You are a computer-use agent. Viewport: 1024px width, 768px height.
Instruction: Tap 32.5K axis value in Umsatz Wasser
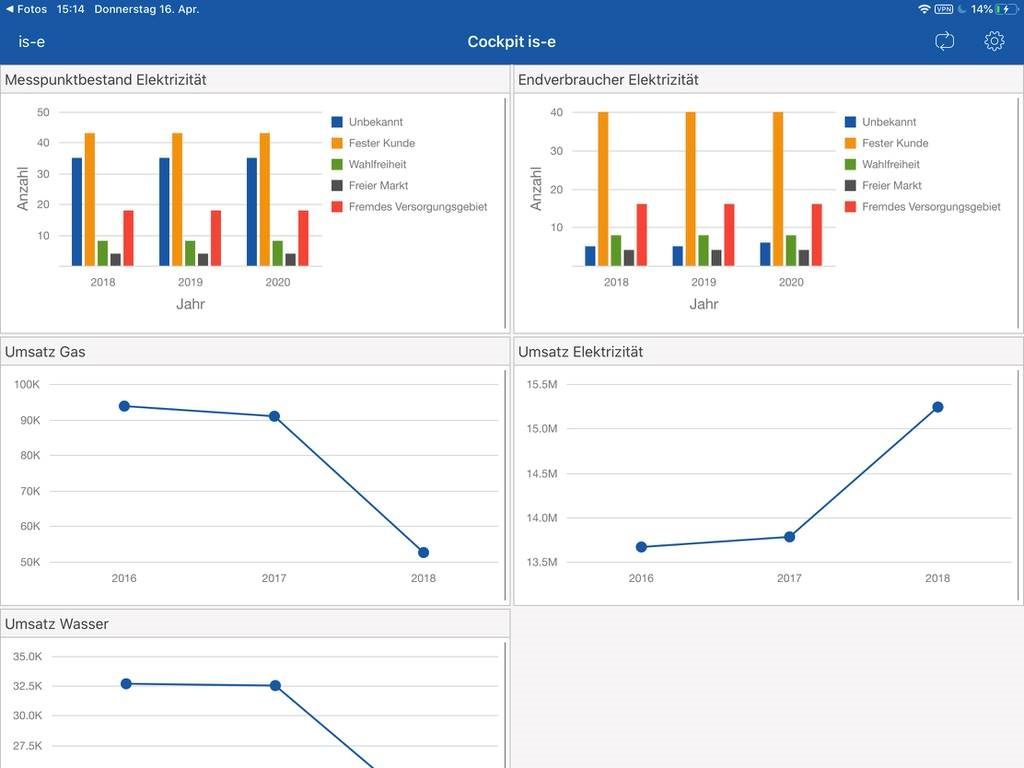pos(27,686)
